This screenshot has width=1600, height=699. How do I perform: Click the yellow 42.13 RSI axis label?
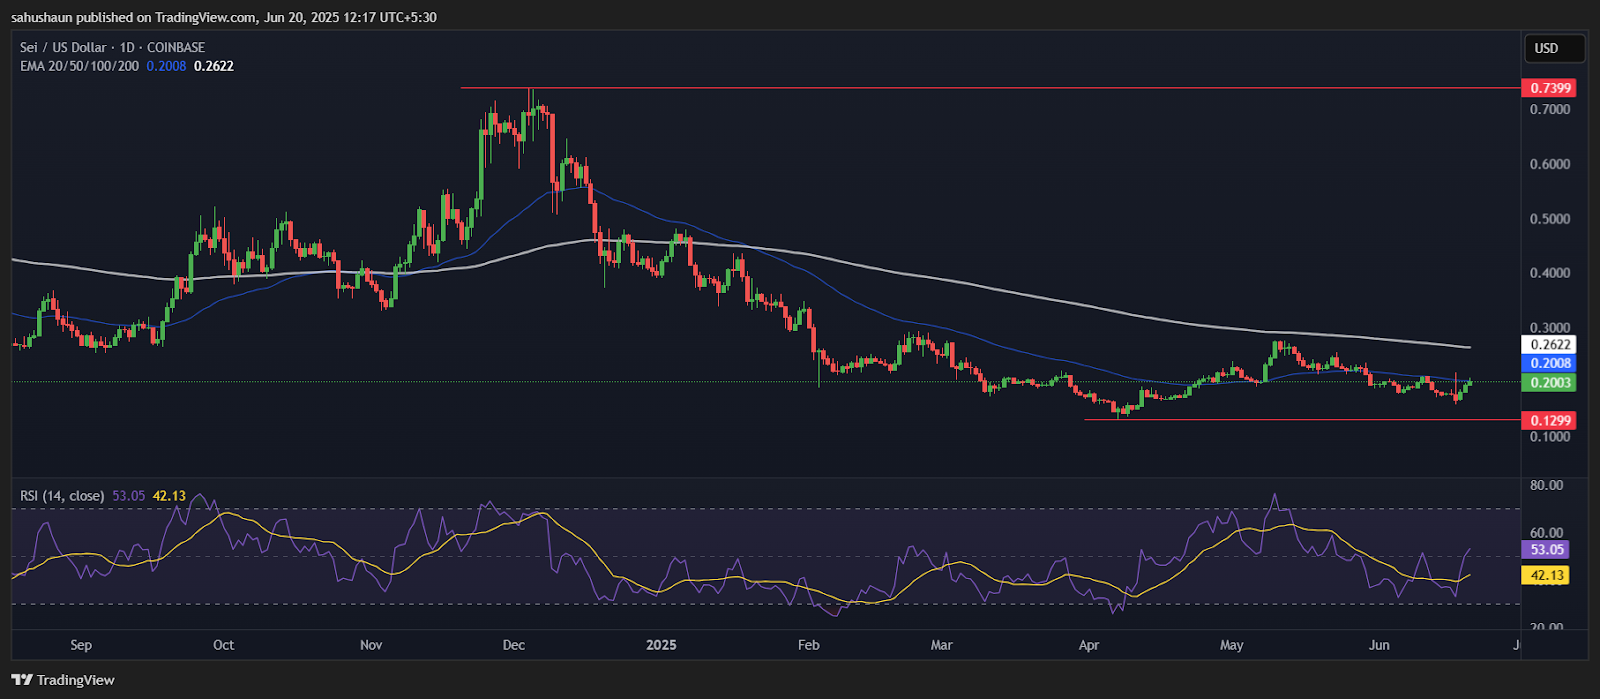[x=1546, y=575]
